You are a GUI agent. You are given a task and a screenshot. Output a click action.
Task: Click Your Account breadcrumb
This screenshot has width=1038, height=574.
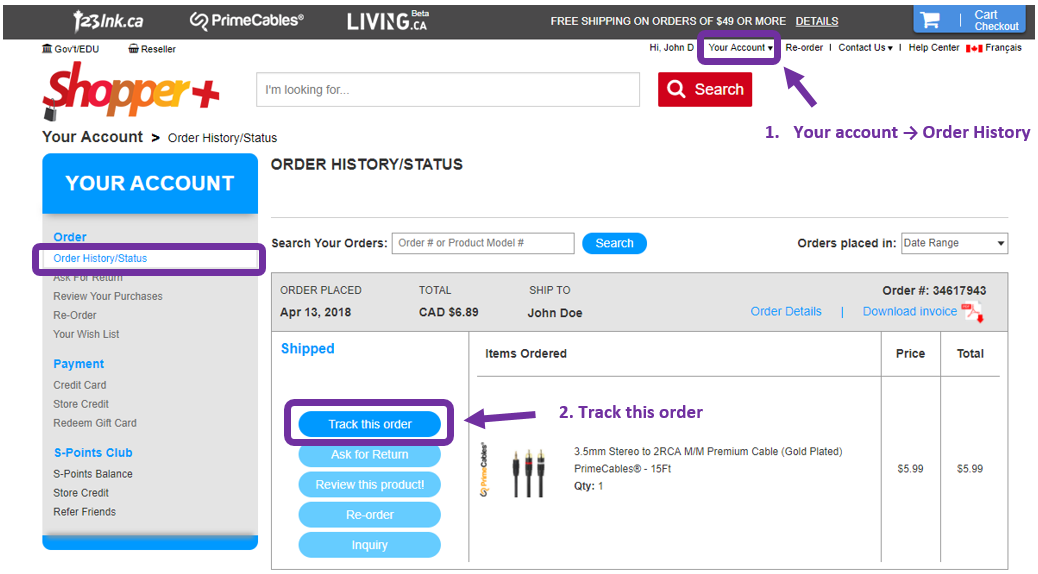pyautogui.click(x=92, y=137)
